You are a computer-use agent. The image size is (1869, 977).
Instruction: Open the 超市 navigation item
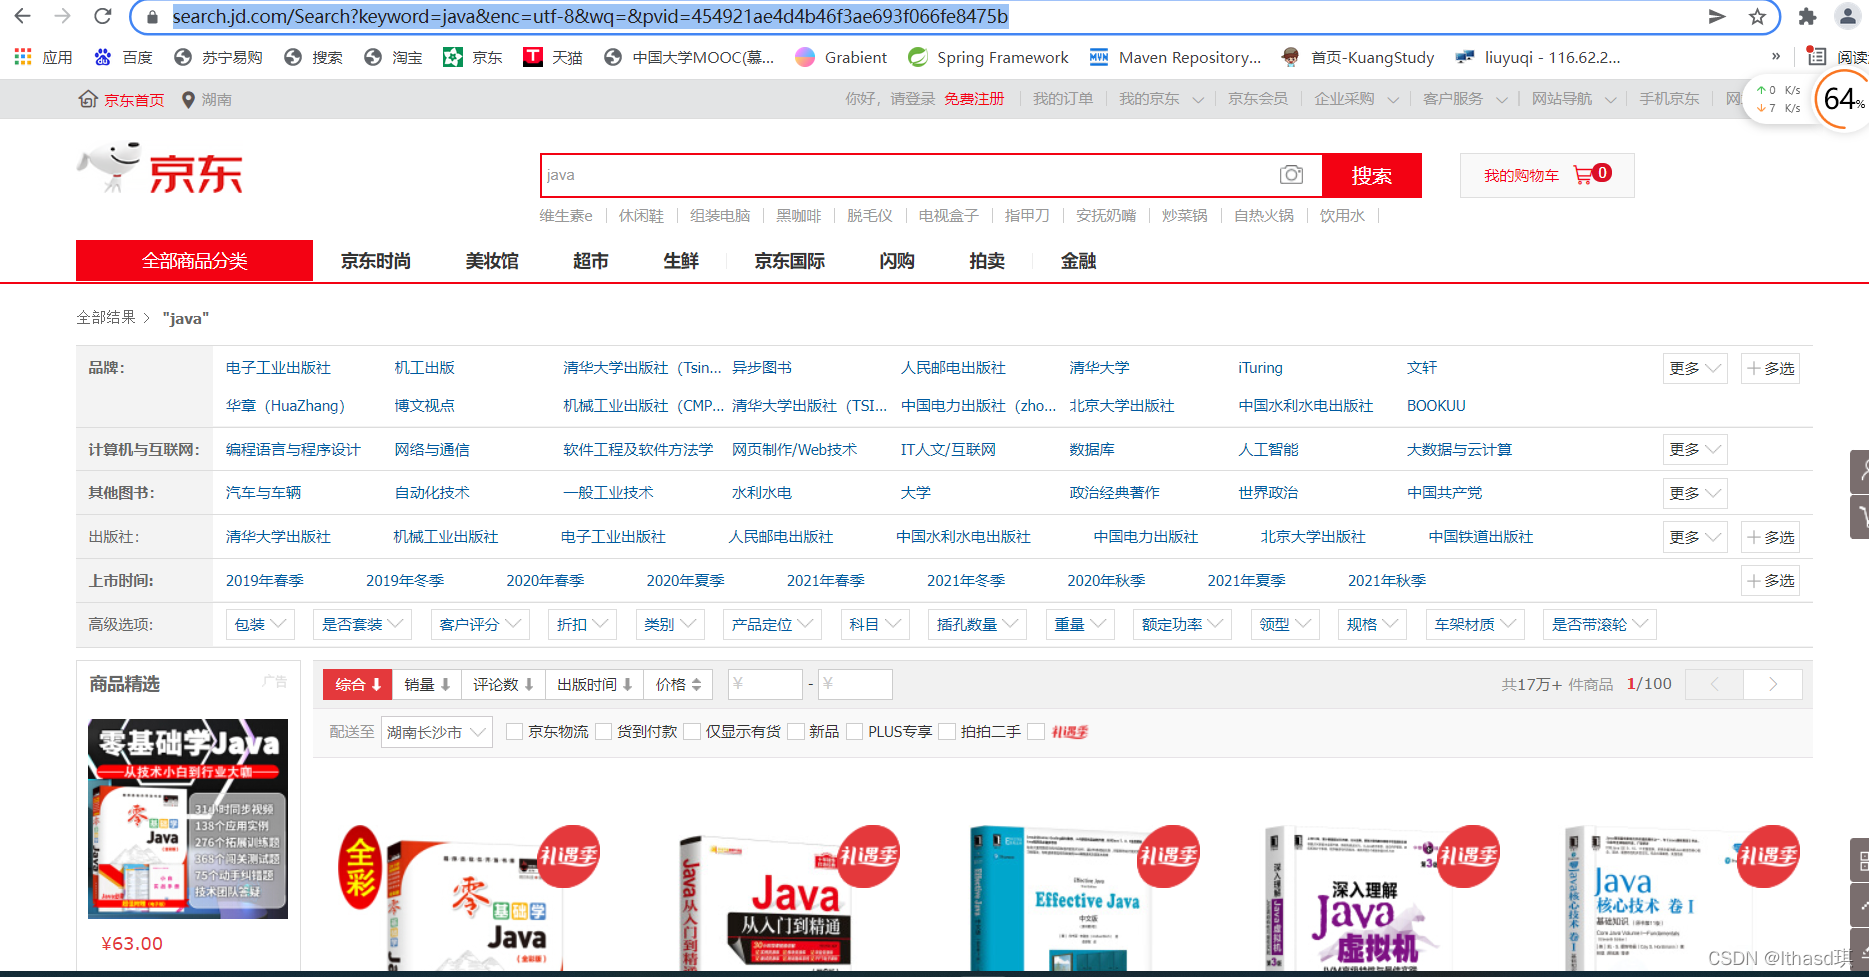coord(591,261)
